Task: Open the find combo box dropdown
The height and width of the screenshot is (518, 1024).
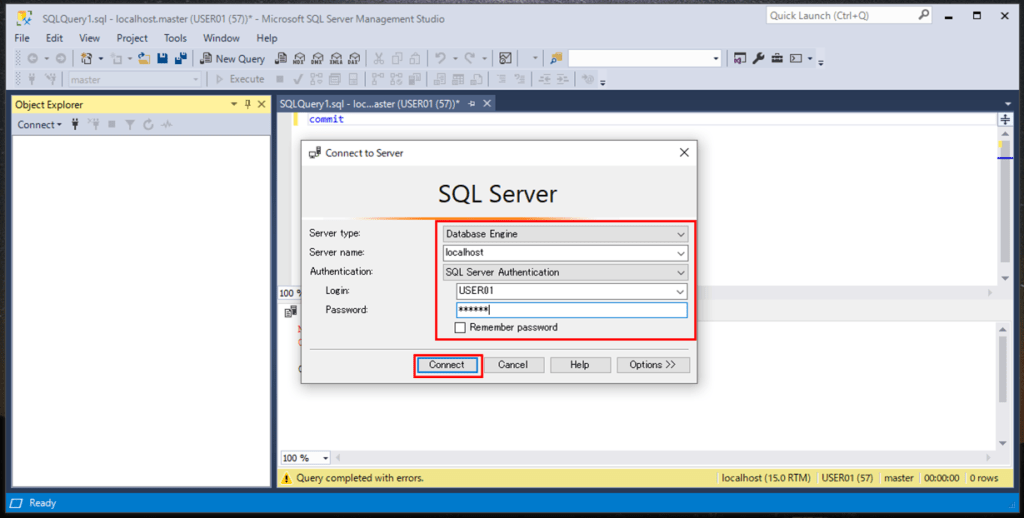Action: tap(715, 59)
